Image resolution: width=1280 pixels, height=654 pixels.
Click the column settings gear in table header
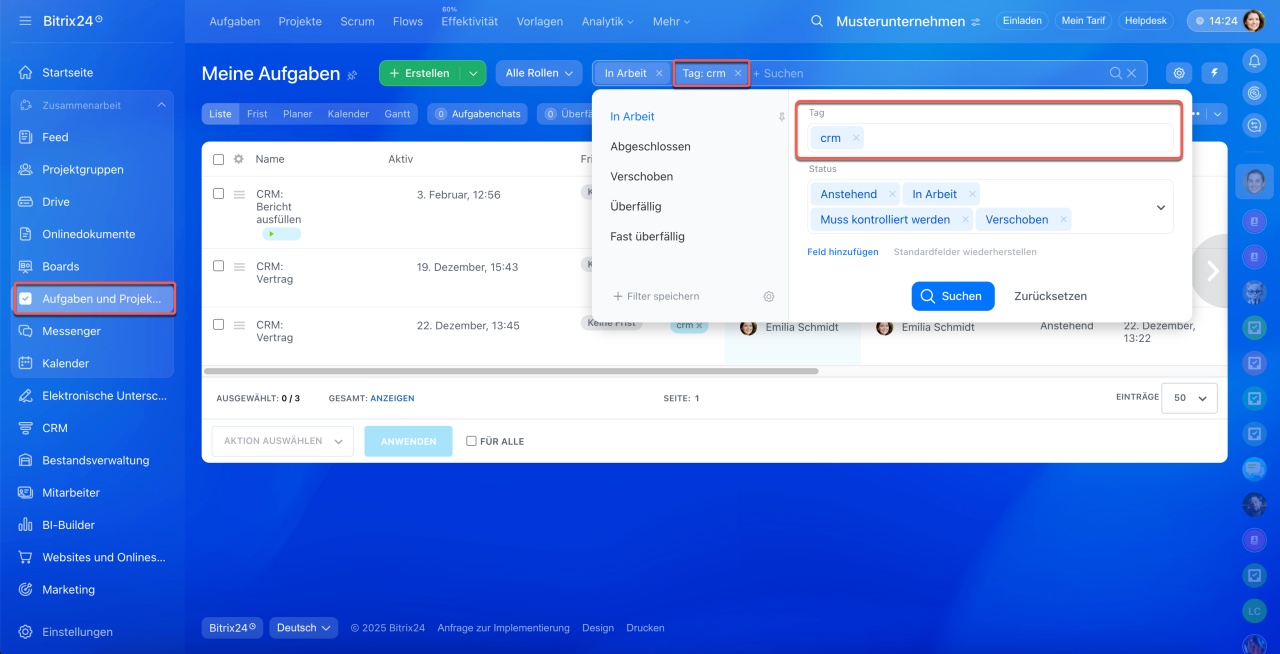[239, 159]
